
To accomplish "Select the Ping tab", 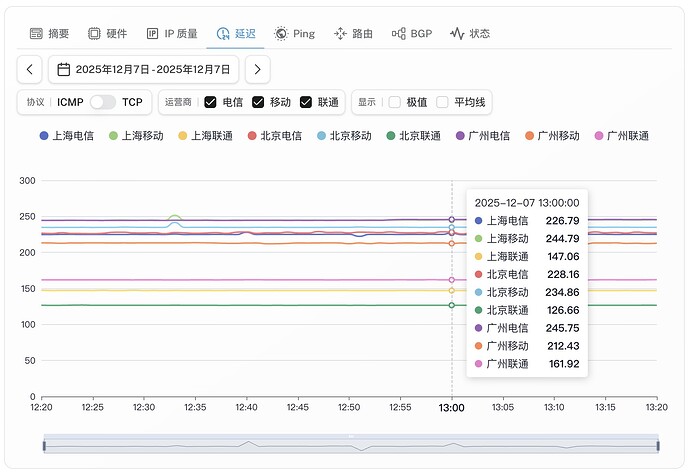I will [294, 33].
